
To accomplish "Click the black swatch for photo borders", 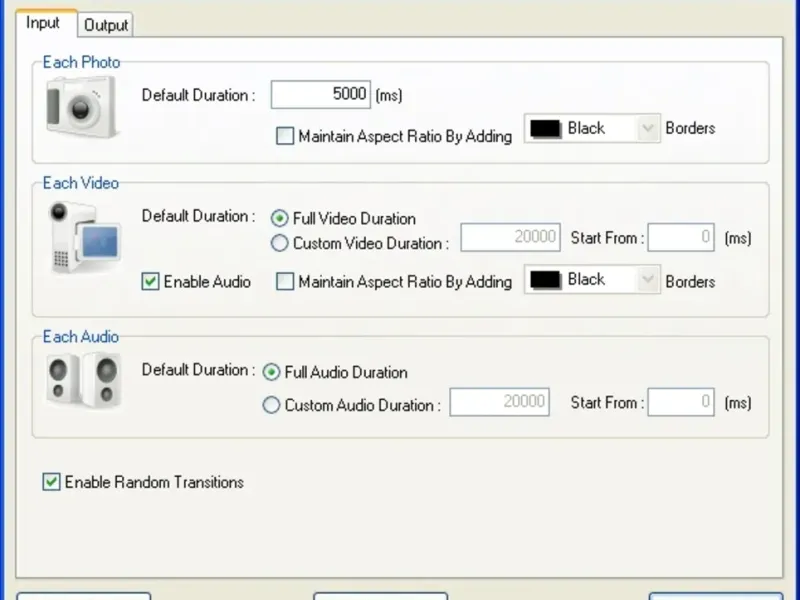I will click(x=545, y=129).
